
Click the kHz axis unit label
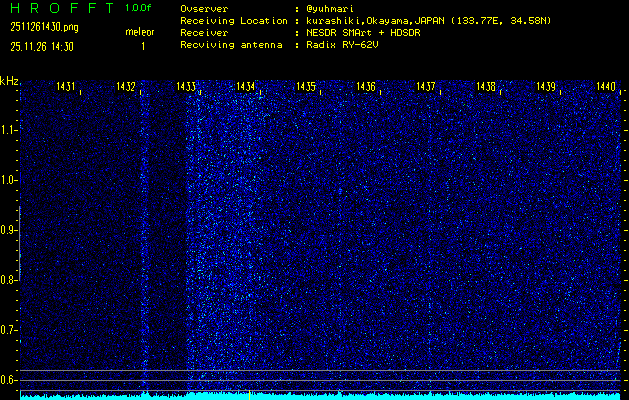9,81
